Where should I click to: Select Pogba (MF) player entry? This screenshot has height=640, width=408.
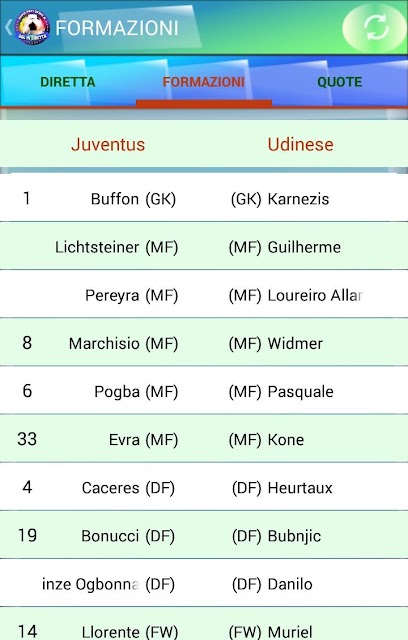(136, 391)
